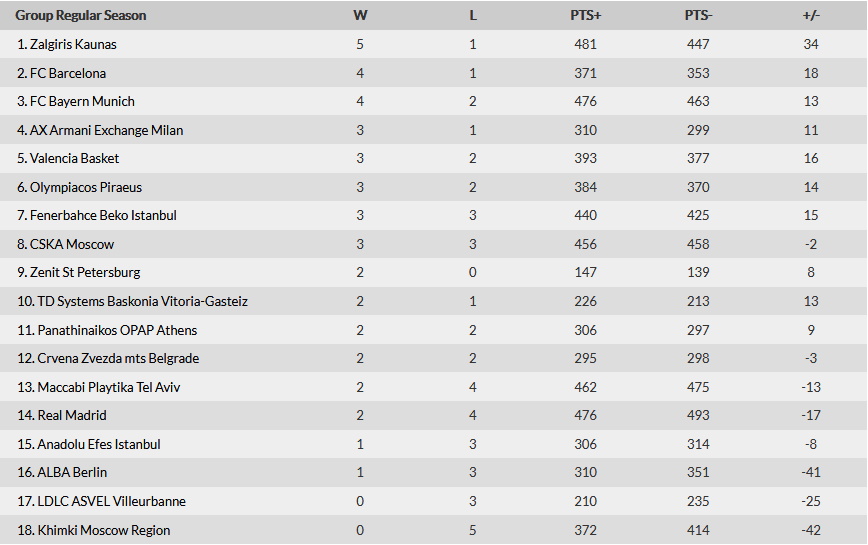Sort table by +/- column header
Image resolution: width=868 pixels, height=545 pixels.
coord(811,15)
